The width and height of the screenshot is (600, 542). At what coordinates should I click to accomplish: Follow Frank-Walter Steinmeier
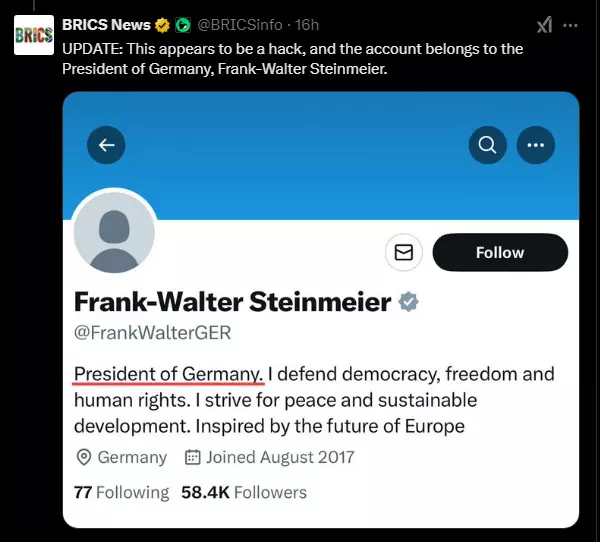tap(500, 253)
